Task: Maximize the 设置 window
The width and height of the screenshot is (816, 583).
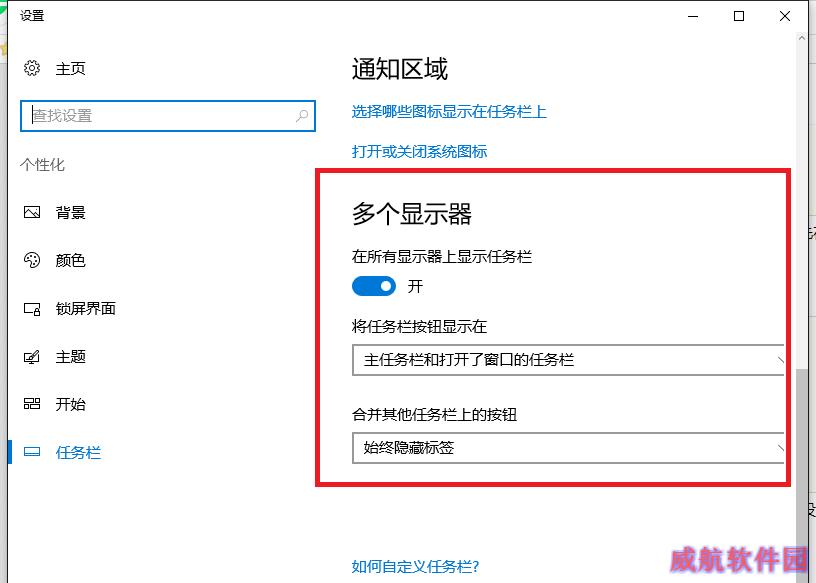Action: click(x=738, y=16)
